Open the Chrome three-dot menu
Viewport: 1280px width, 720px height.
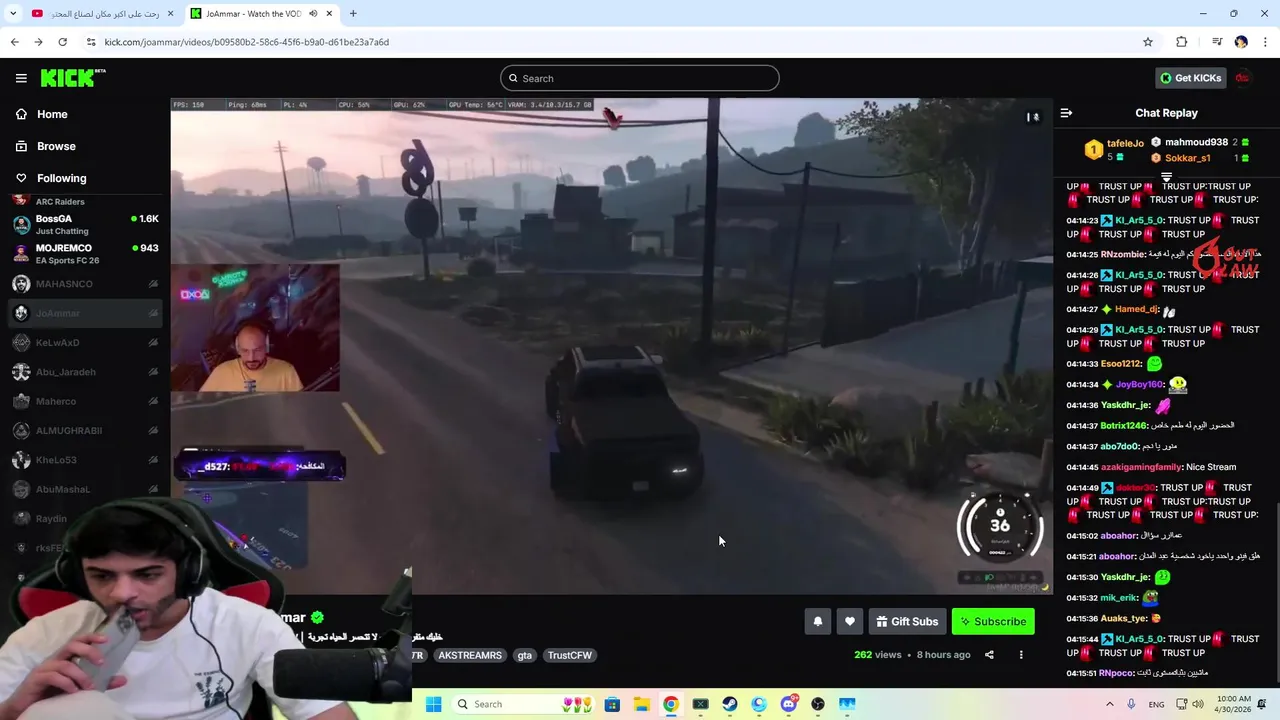pos(1265,42)
